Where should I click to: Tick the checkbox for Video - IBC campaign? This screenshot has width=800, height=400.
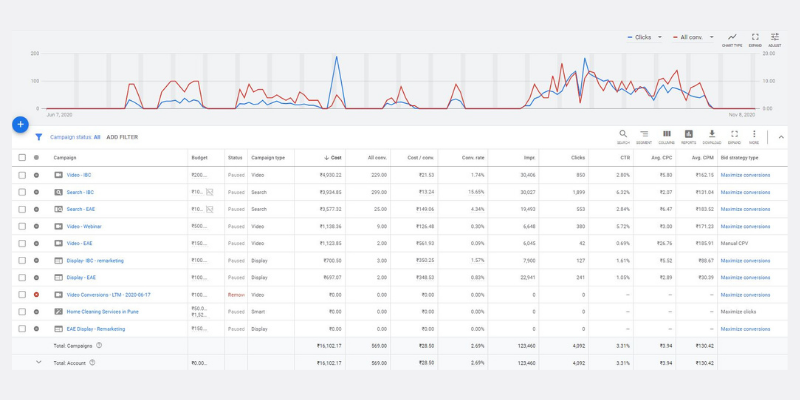(x=22, y=175)
